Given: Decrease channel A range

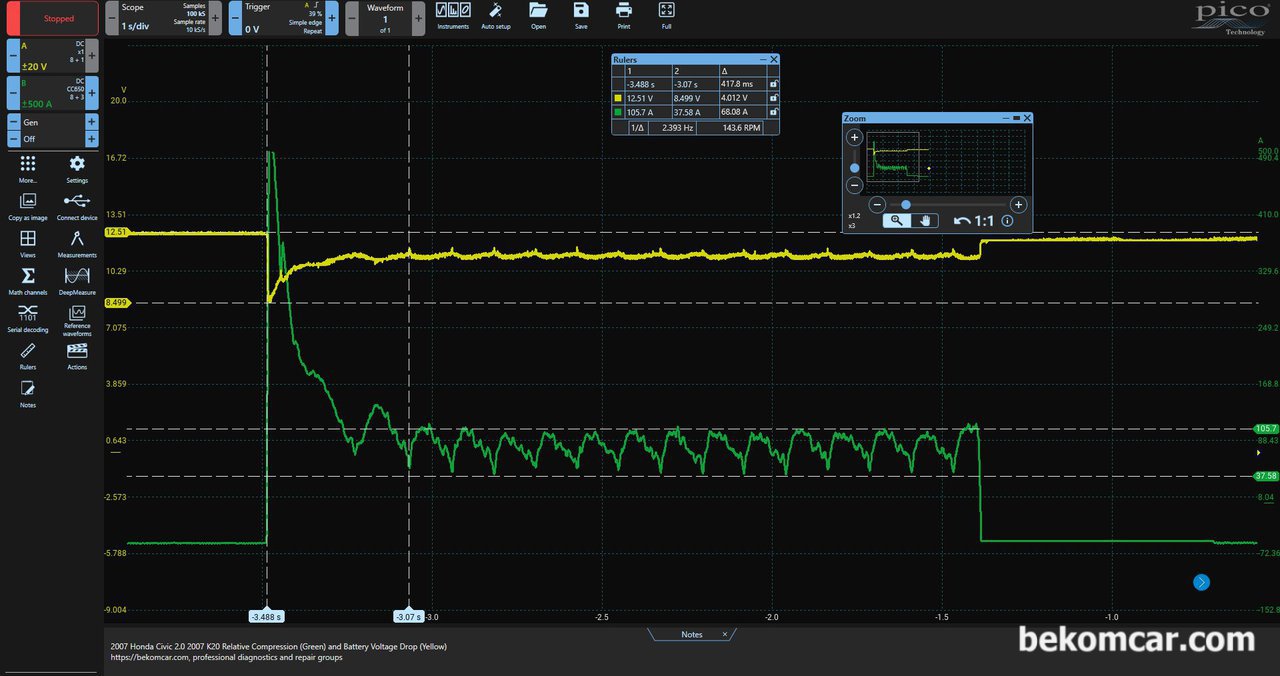Looking at the screenshot, I should [x=12, y=56].
